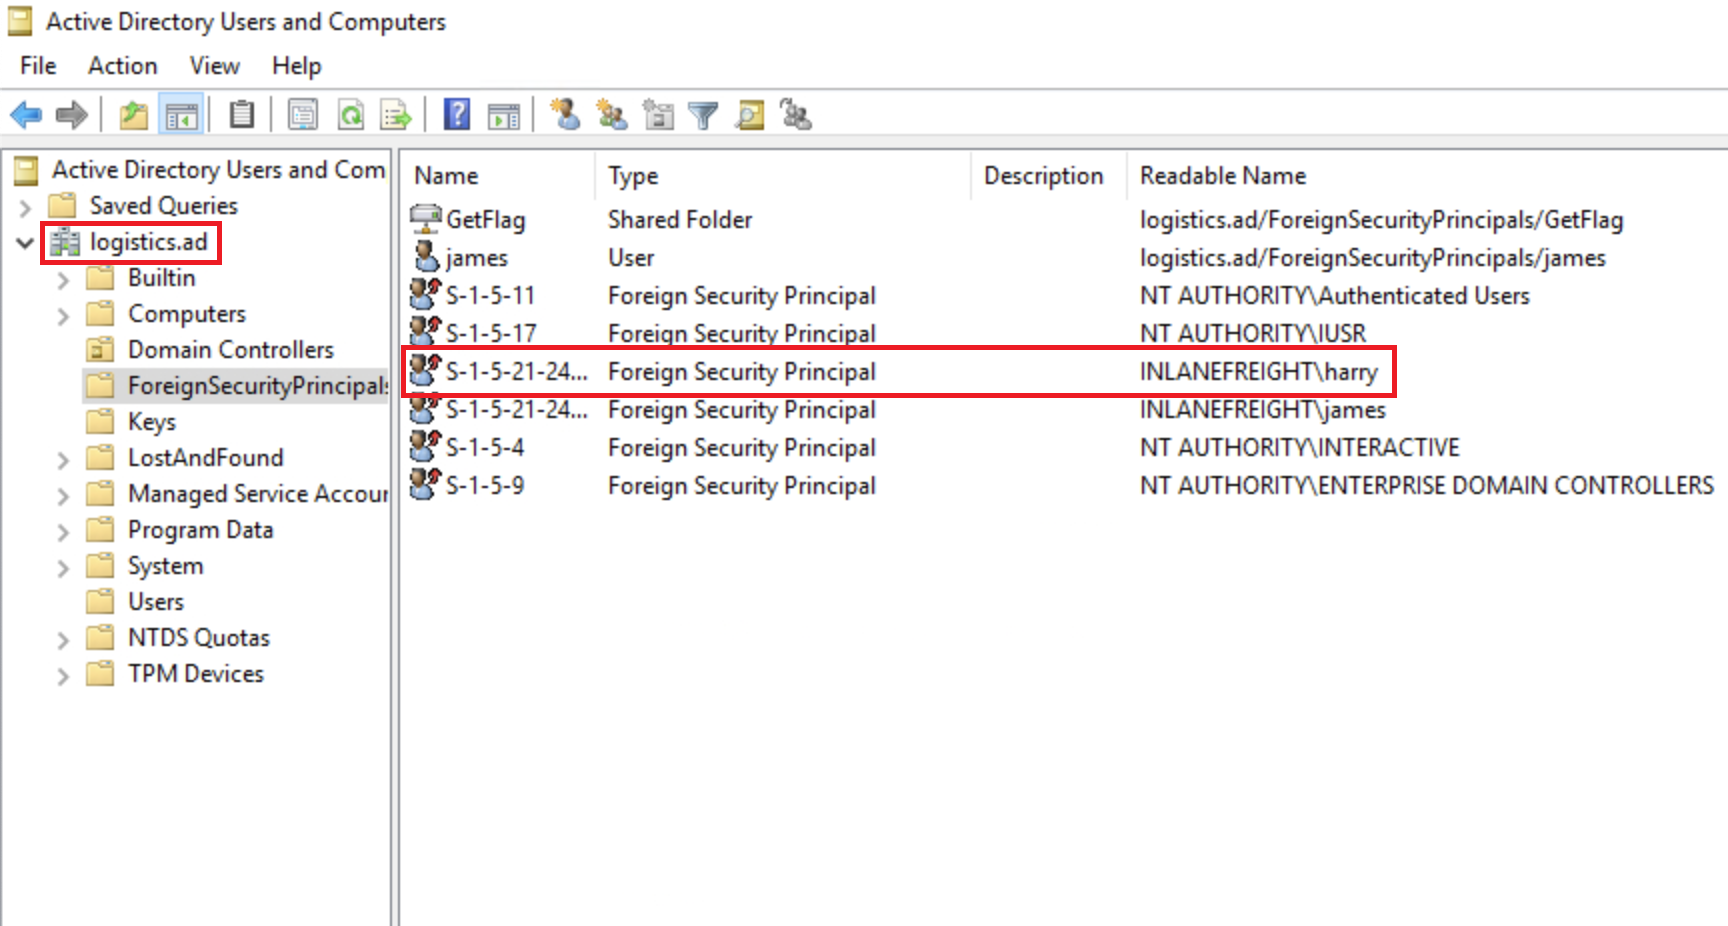Screen dimensions: 1728x926
Task: Select the Domain Controllers tree item
Action: 230,350
